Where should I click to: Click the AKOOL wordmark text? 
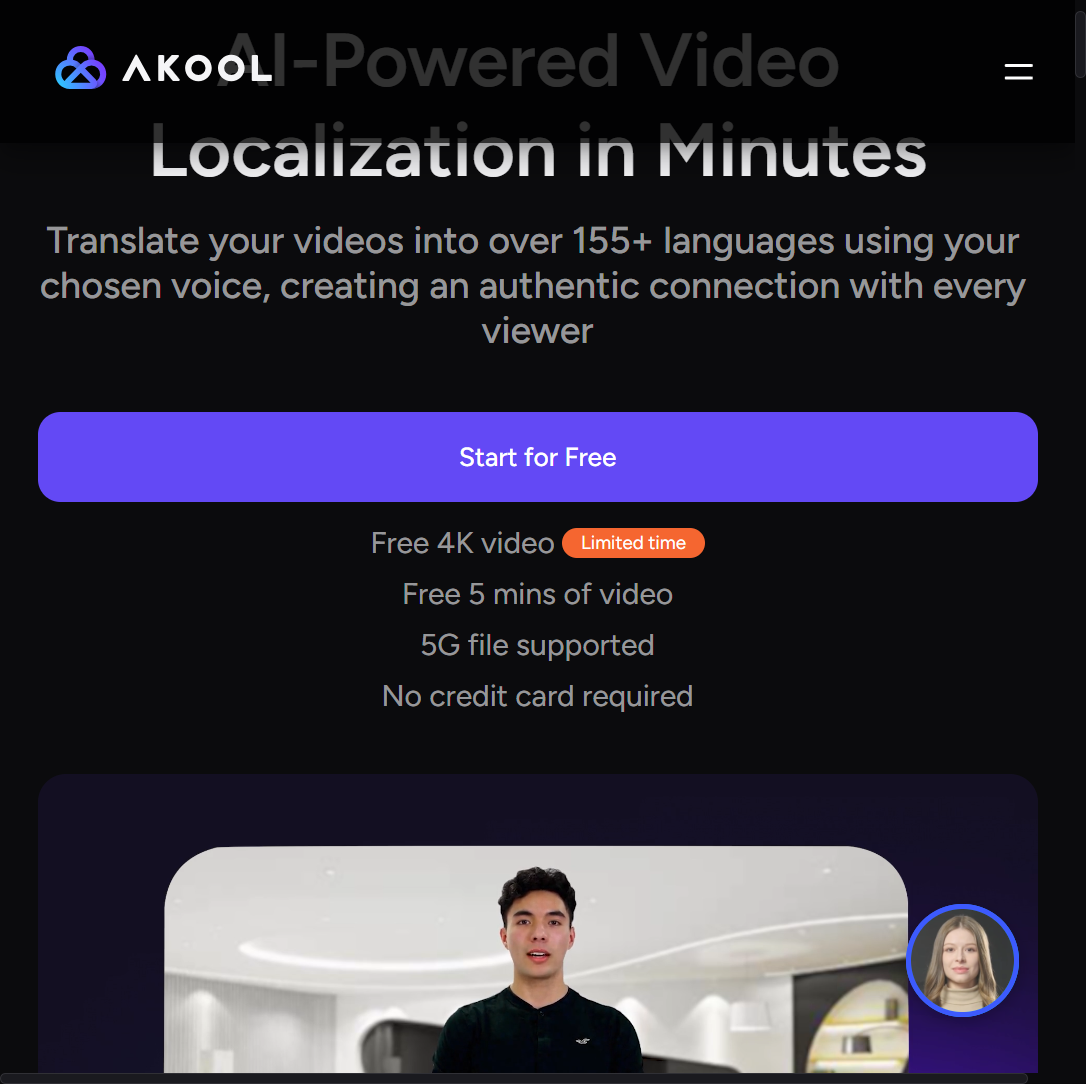pyautogui.click(x=197, y=69)
